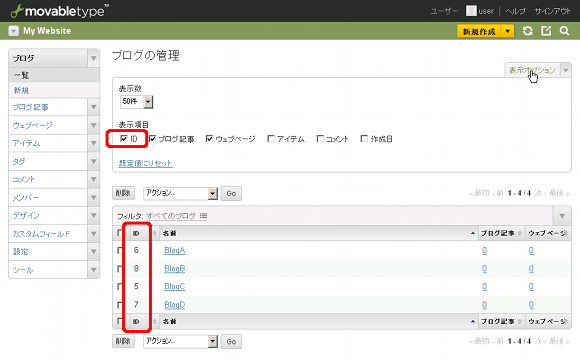The width and height of the screenshot is (580, 362).
Task: Click the bottom Go button
Action: pos(231,341)
